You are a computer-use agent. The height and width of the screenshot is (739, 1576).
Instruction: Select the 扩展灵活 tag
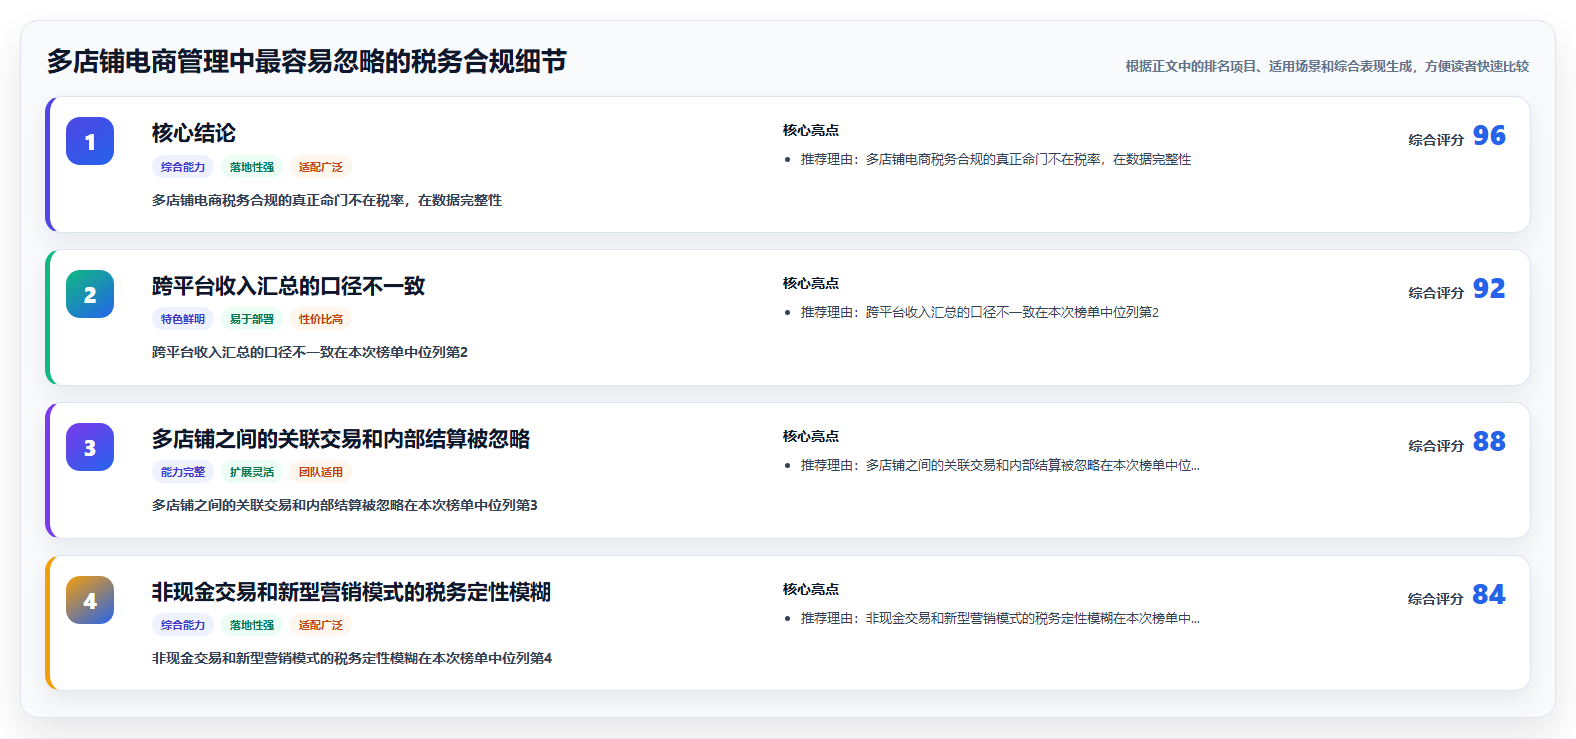252,472
